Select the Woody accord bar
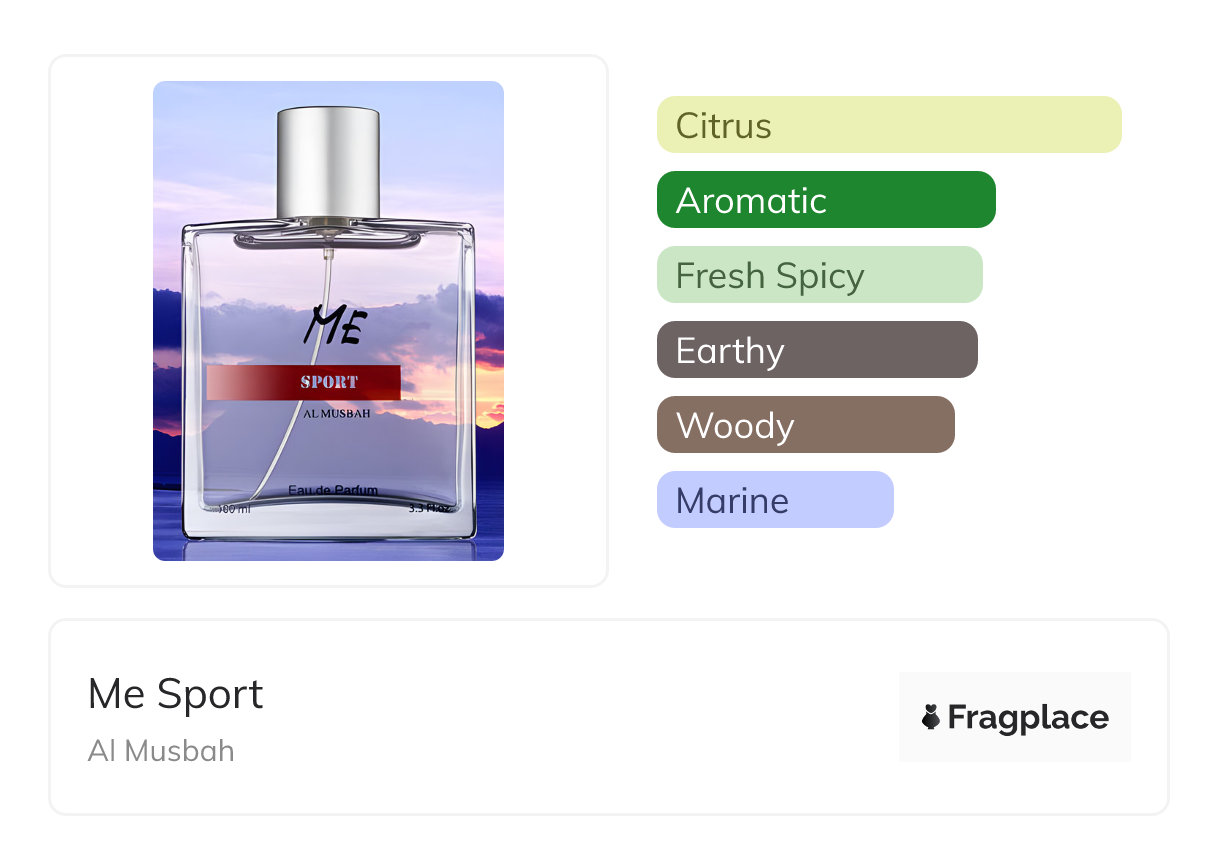The width and height of the screenshot is (1218, 864). 806,425
